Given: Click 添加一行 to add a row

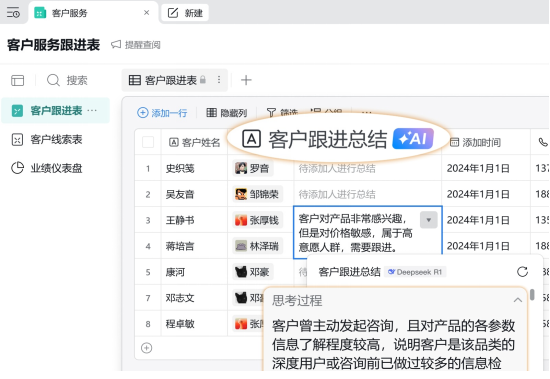Looking at the screenshot, I should pyautogui.click(x=162, y=113).
